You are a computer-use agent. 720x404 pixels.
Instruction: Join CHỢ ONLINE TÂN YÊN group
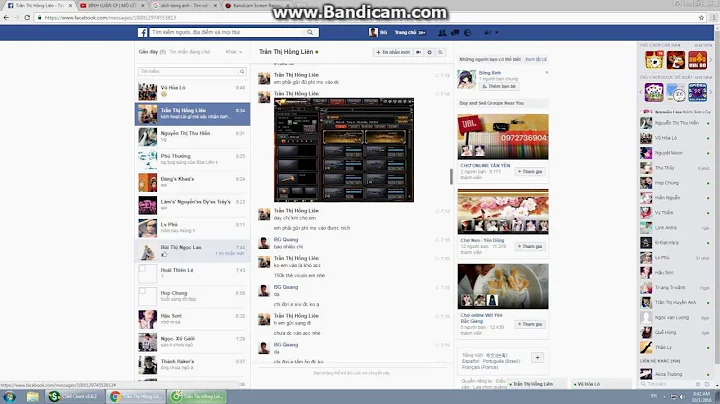click(x=530, y=171)
